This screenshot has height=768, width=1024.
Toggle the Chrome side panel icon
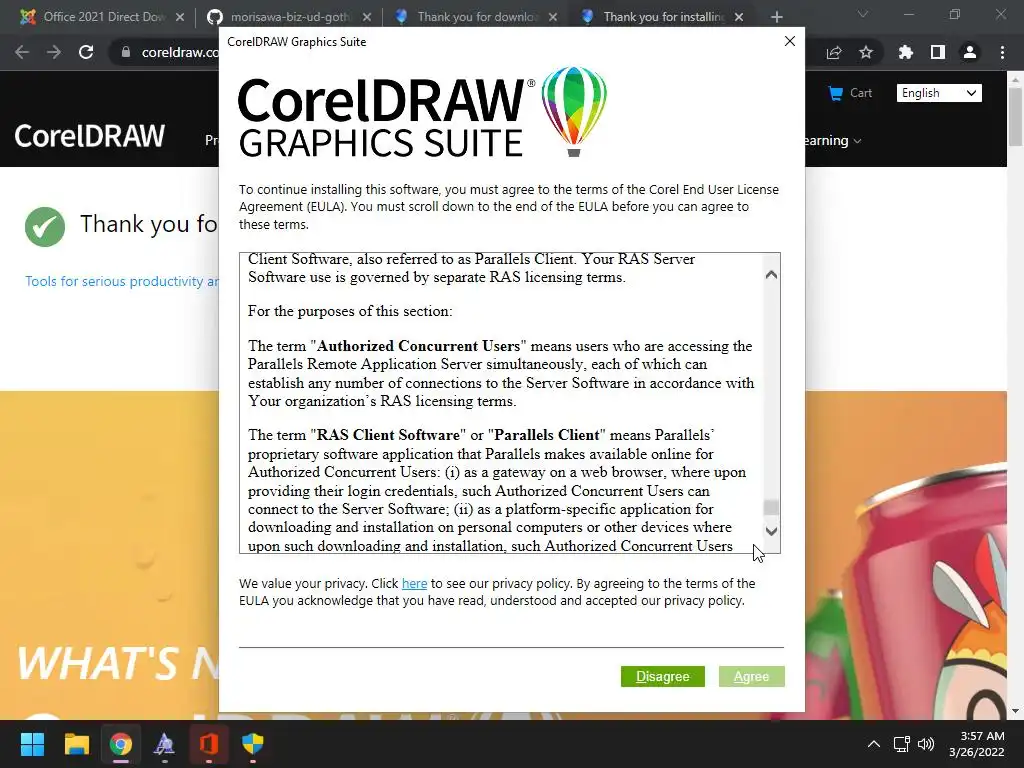click(938, 52)
